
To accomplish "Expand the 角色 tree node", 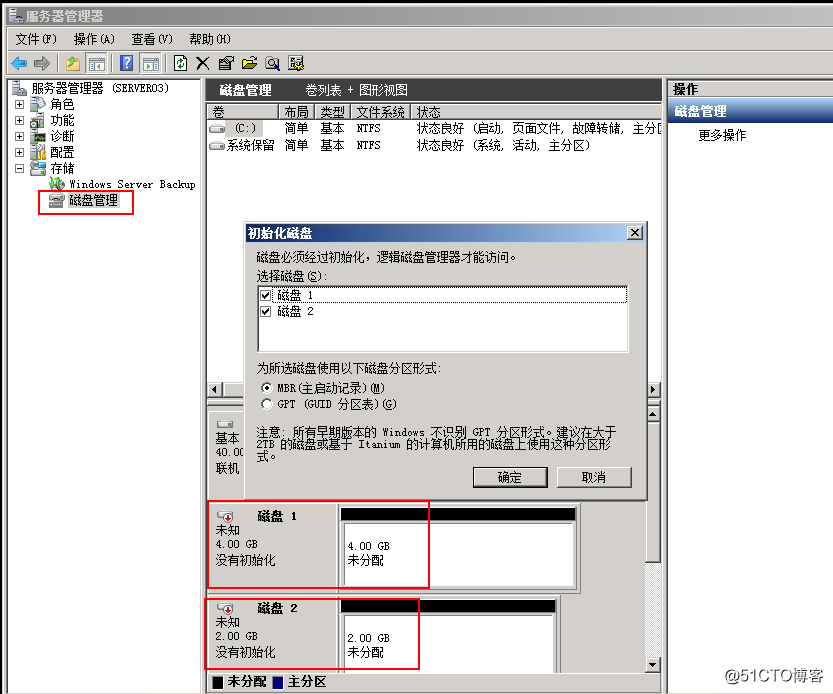I will click(x=20, y=105).
